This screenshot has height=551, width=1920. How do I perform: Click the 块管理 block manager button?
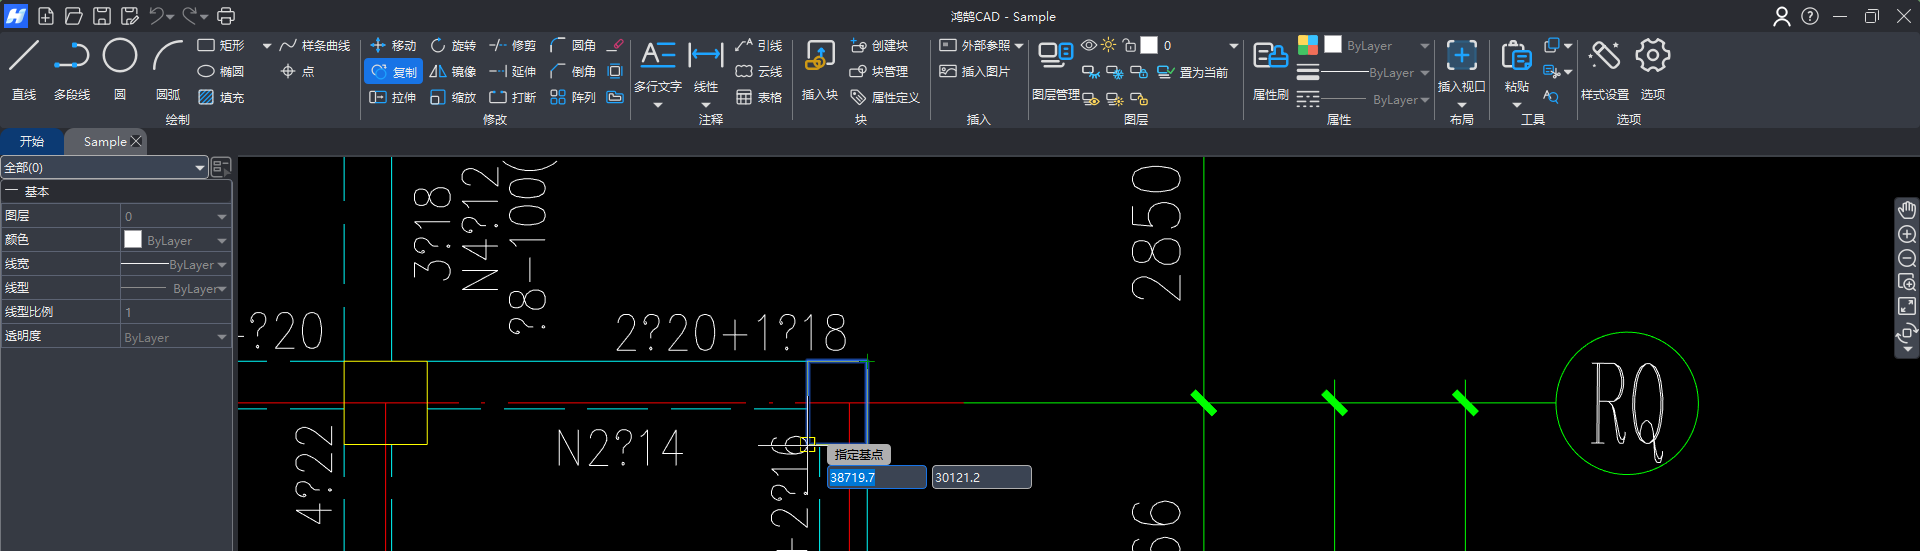coord(879,72)
